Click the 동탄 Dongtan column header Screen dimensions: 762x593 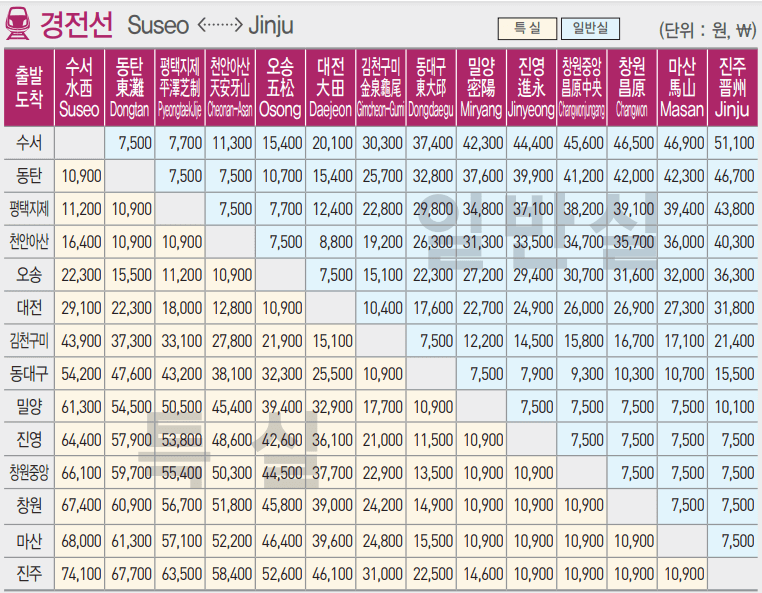pos(129,87)
